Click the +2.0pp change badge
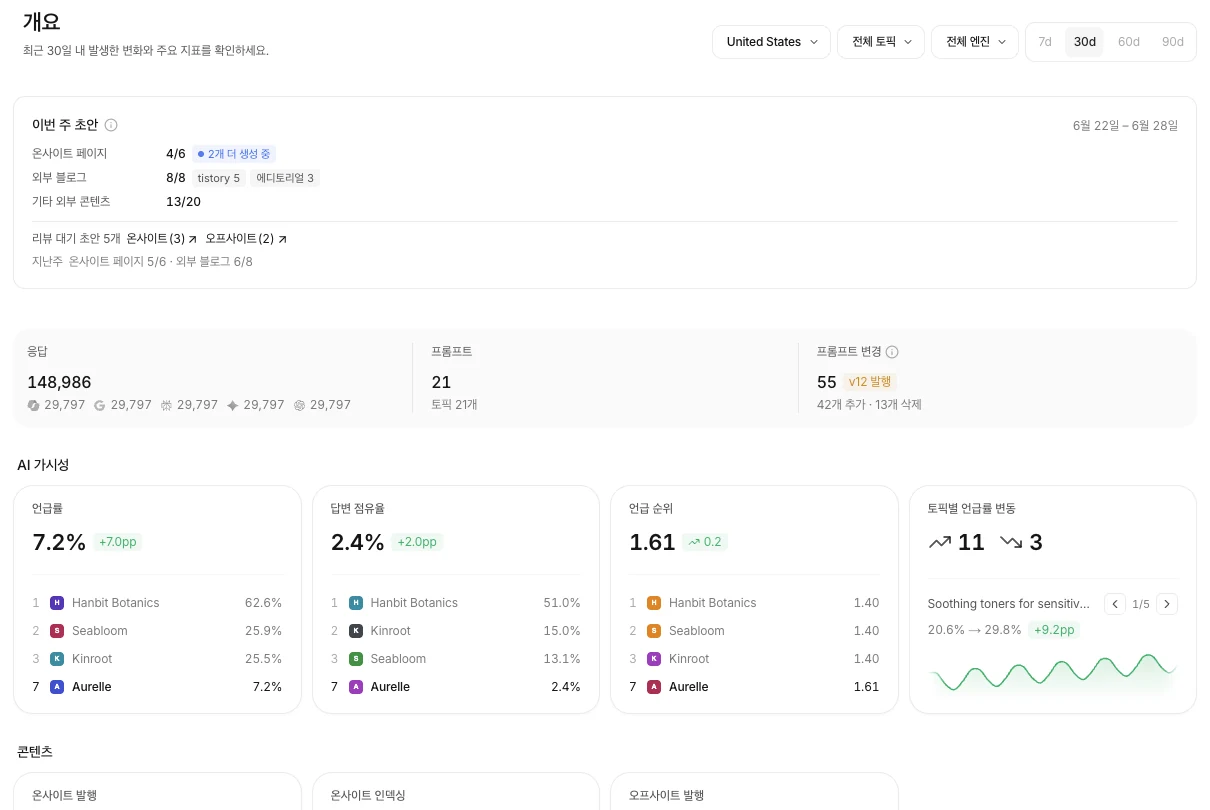 click(x=417, y=542)
